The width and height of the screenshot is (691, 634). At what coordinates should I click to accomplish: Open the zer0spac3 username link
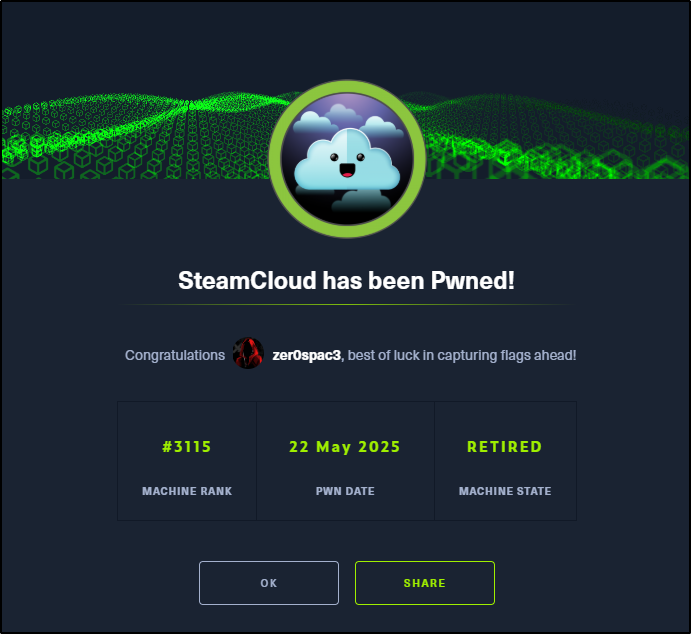306,355
